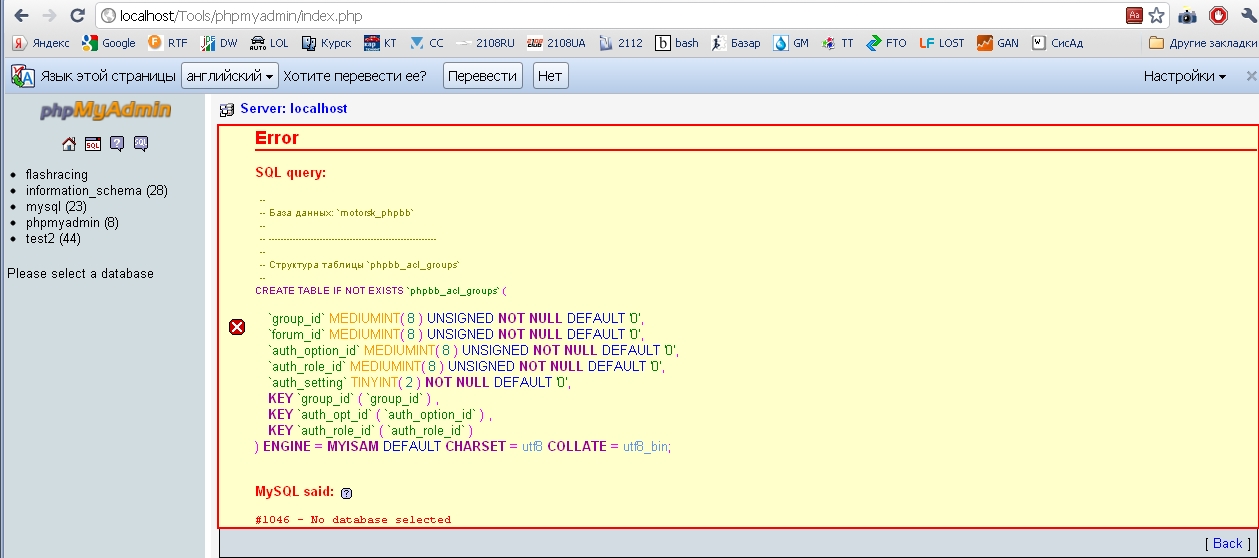The image size is (1259, 558).
Task: Open the 'Яндекс' bookmark
Action: [x=41, y=43]
